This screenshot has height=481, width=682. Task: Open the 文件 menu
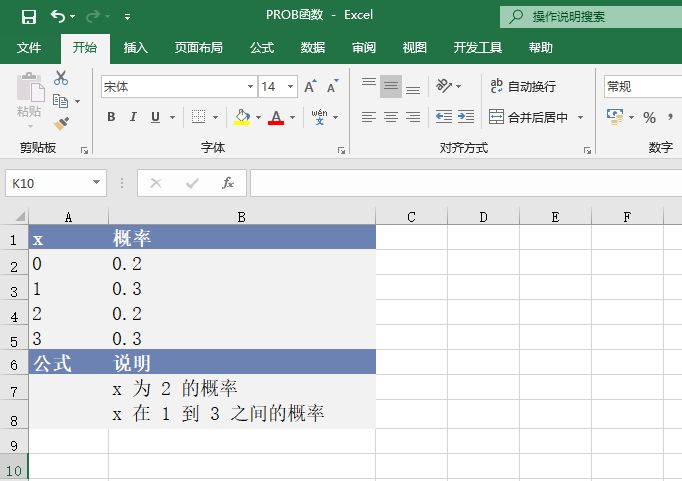30,47
